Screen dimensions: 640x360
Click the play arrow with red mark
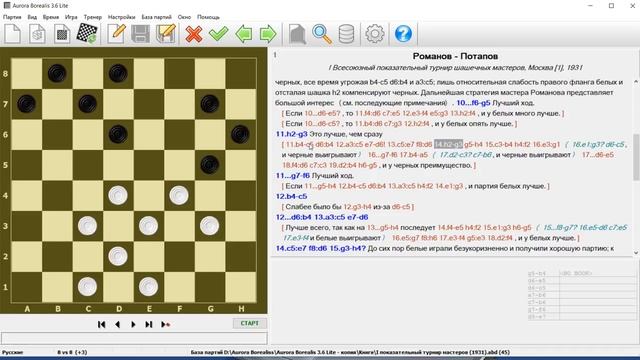tap(165, 324)
